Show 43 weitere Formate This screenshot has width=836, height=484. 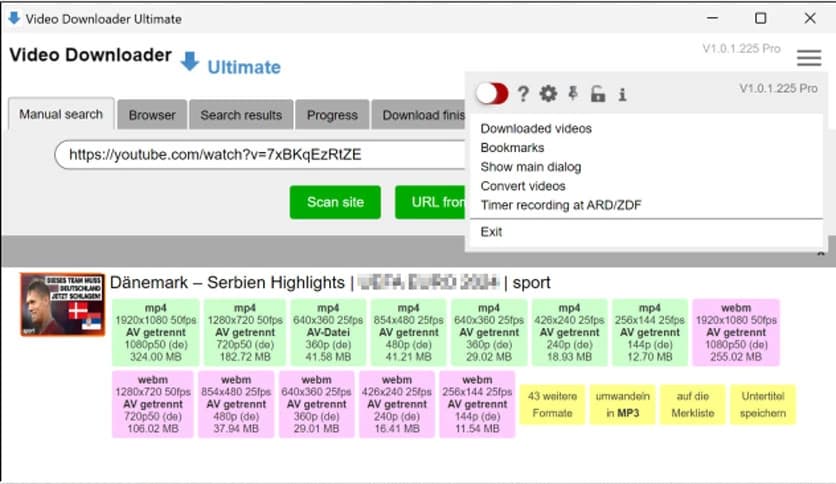coord(552,405)
